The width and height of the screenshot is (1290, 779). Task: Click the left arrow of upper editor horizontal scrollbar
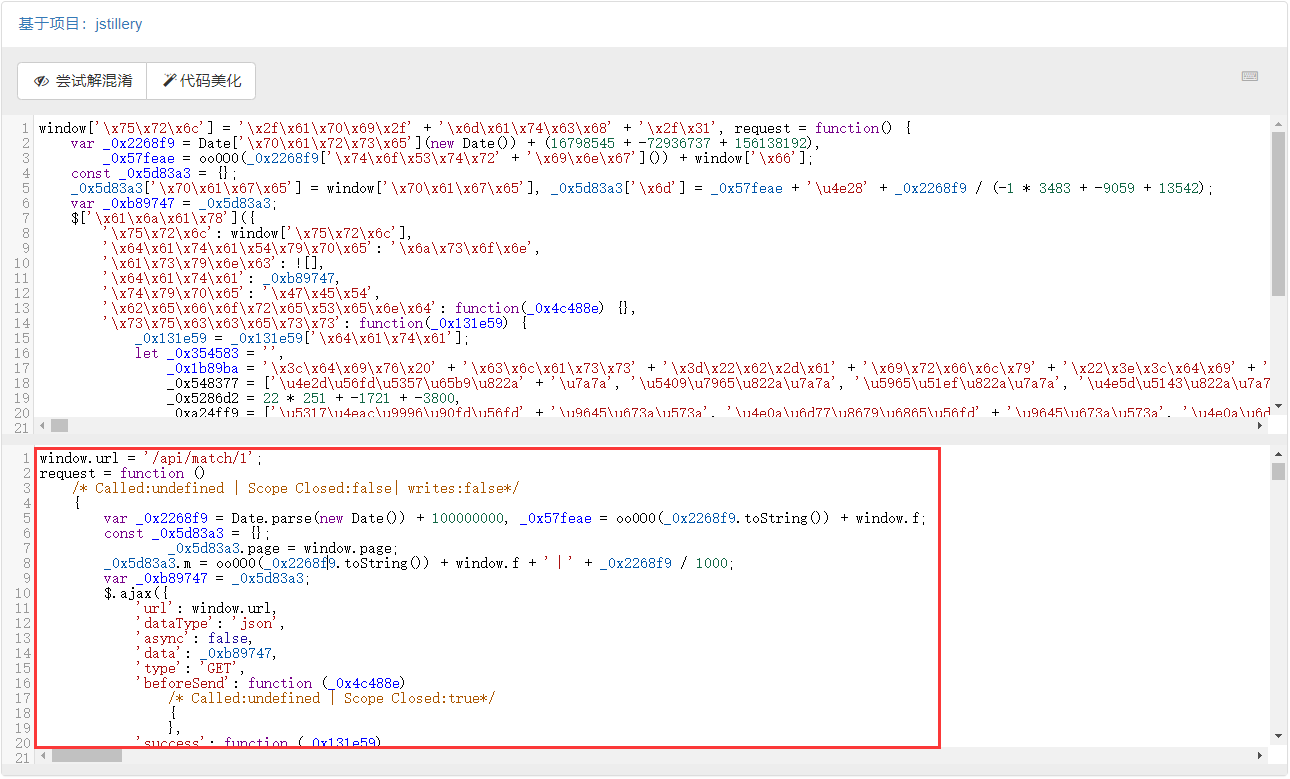click(x=42, y=426)
